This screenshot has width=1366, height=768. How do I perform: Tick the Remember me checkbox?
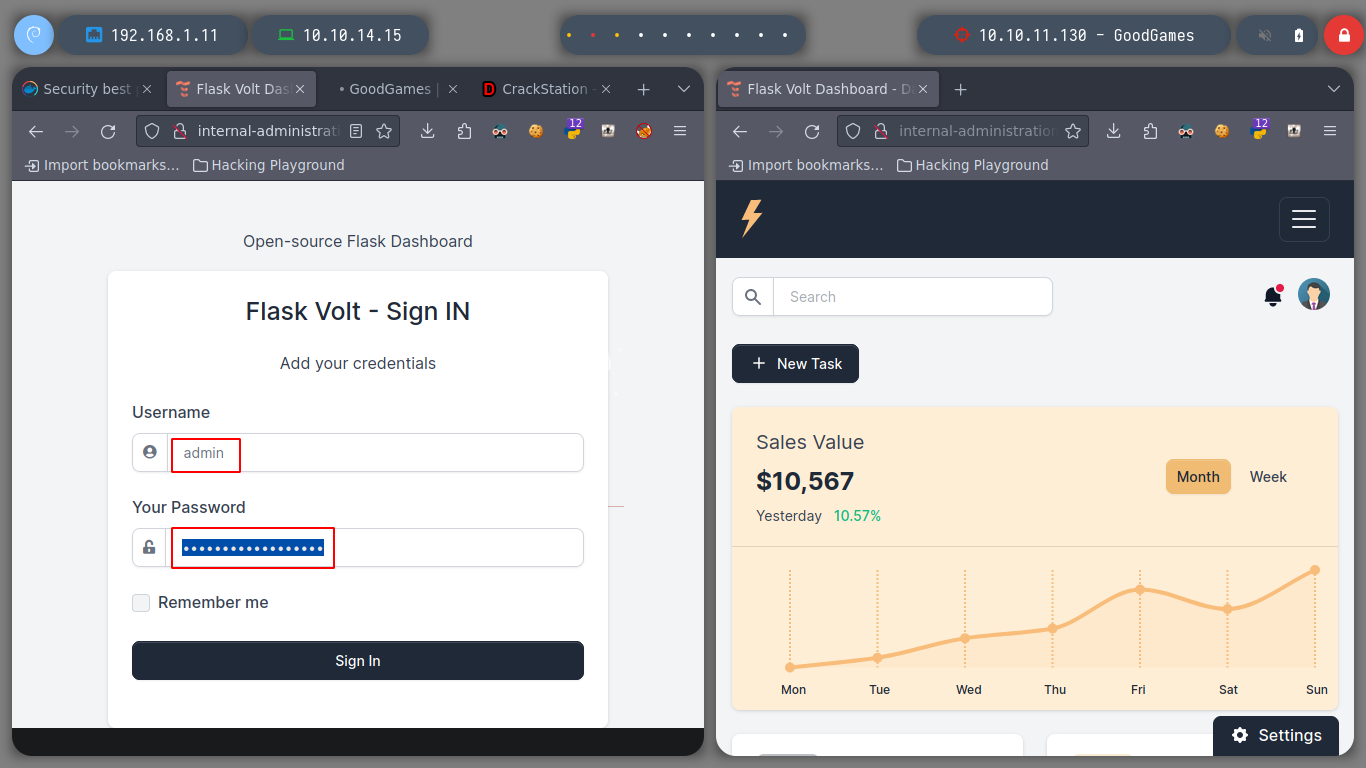(x=141, y=603)
